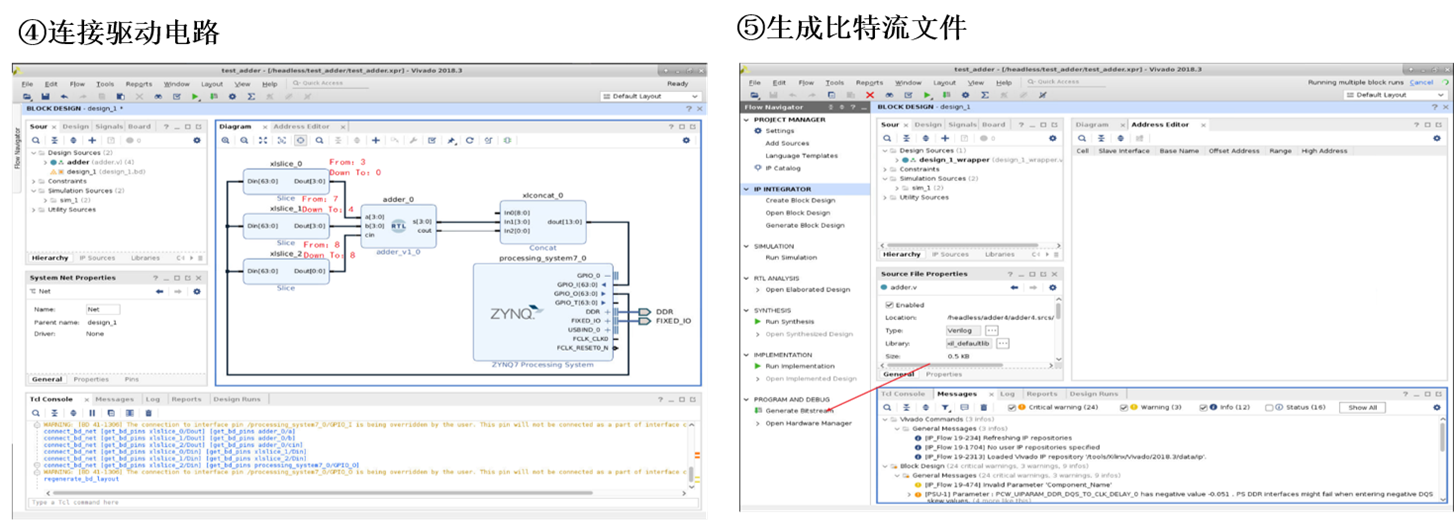Click Name field in System Net Properties
Viewport: 1454px width, 520px height.
click(103, 309)
